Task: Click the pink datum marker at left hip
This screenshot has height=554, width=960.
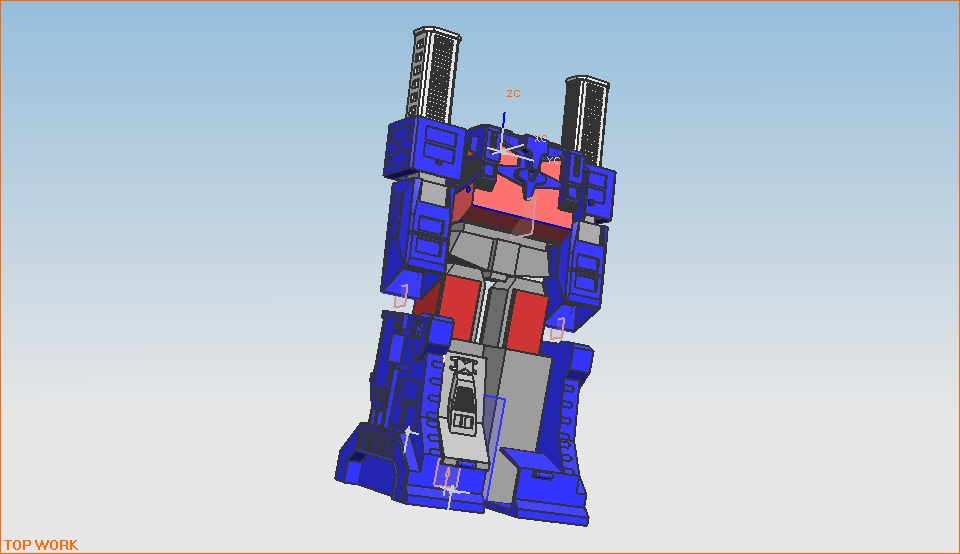Action: (x=401, y=297)
